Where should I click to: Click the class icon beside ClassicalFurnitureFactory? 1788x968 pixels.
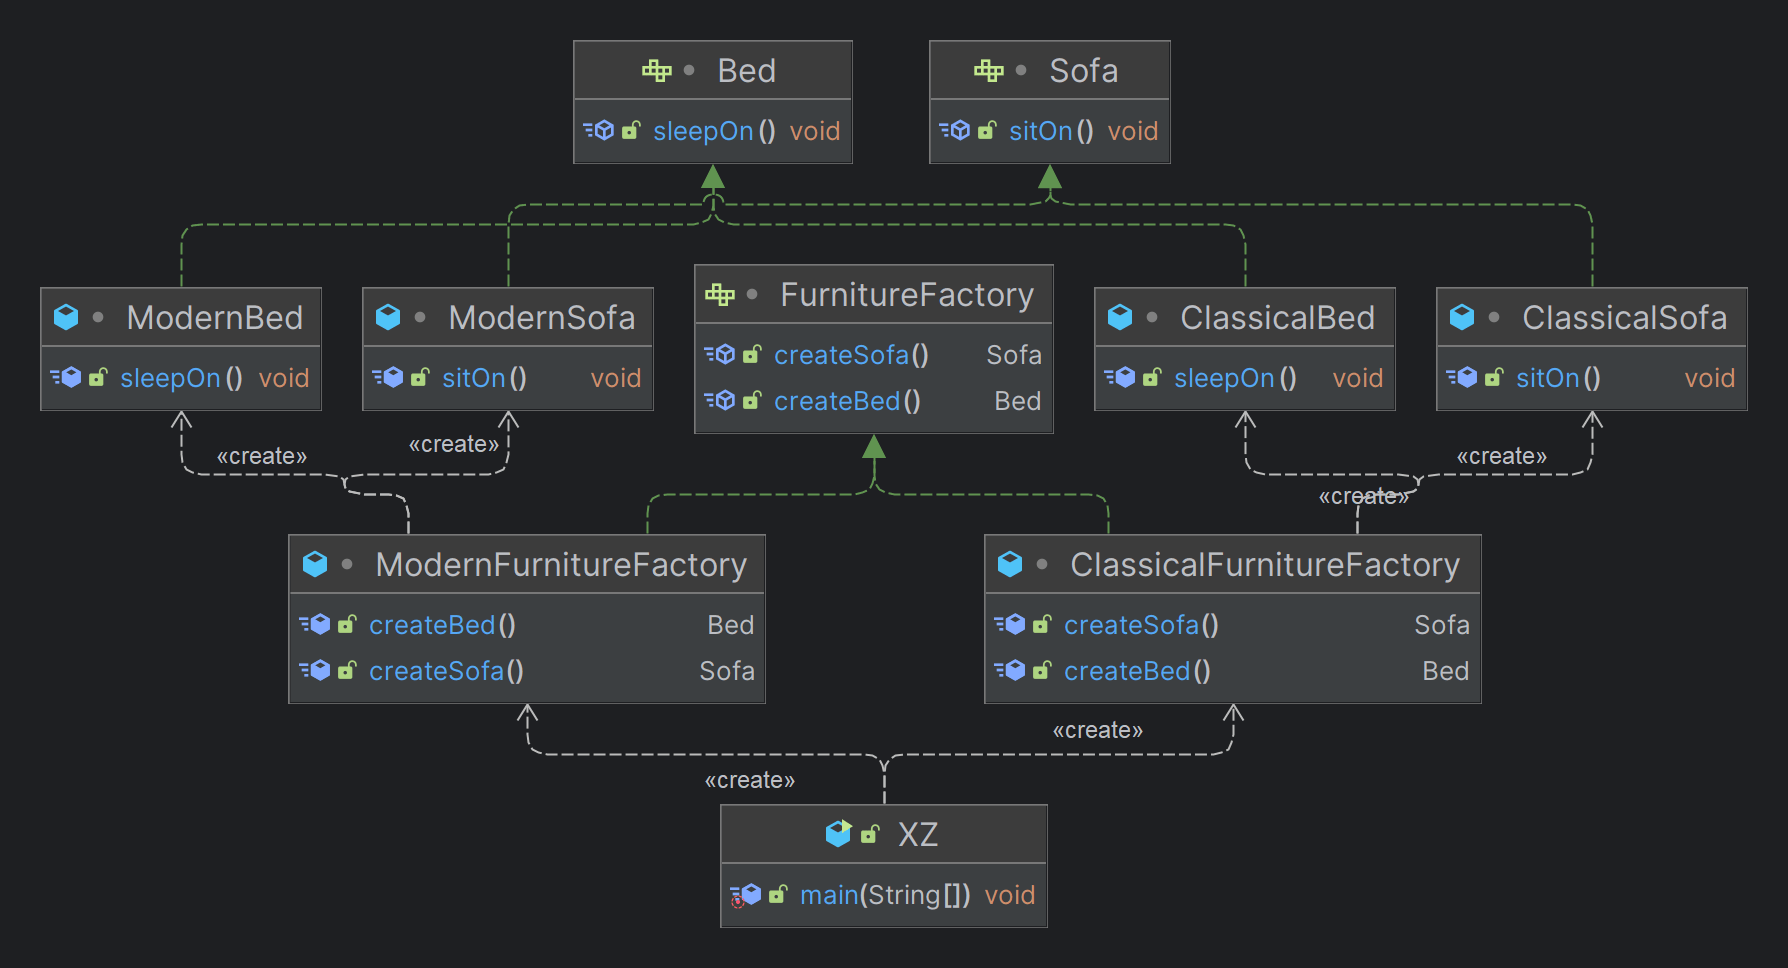[1010, 564]
